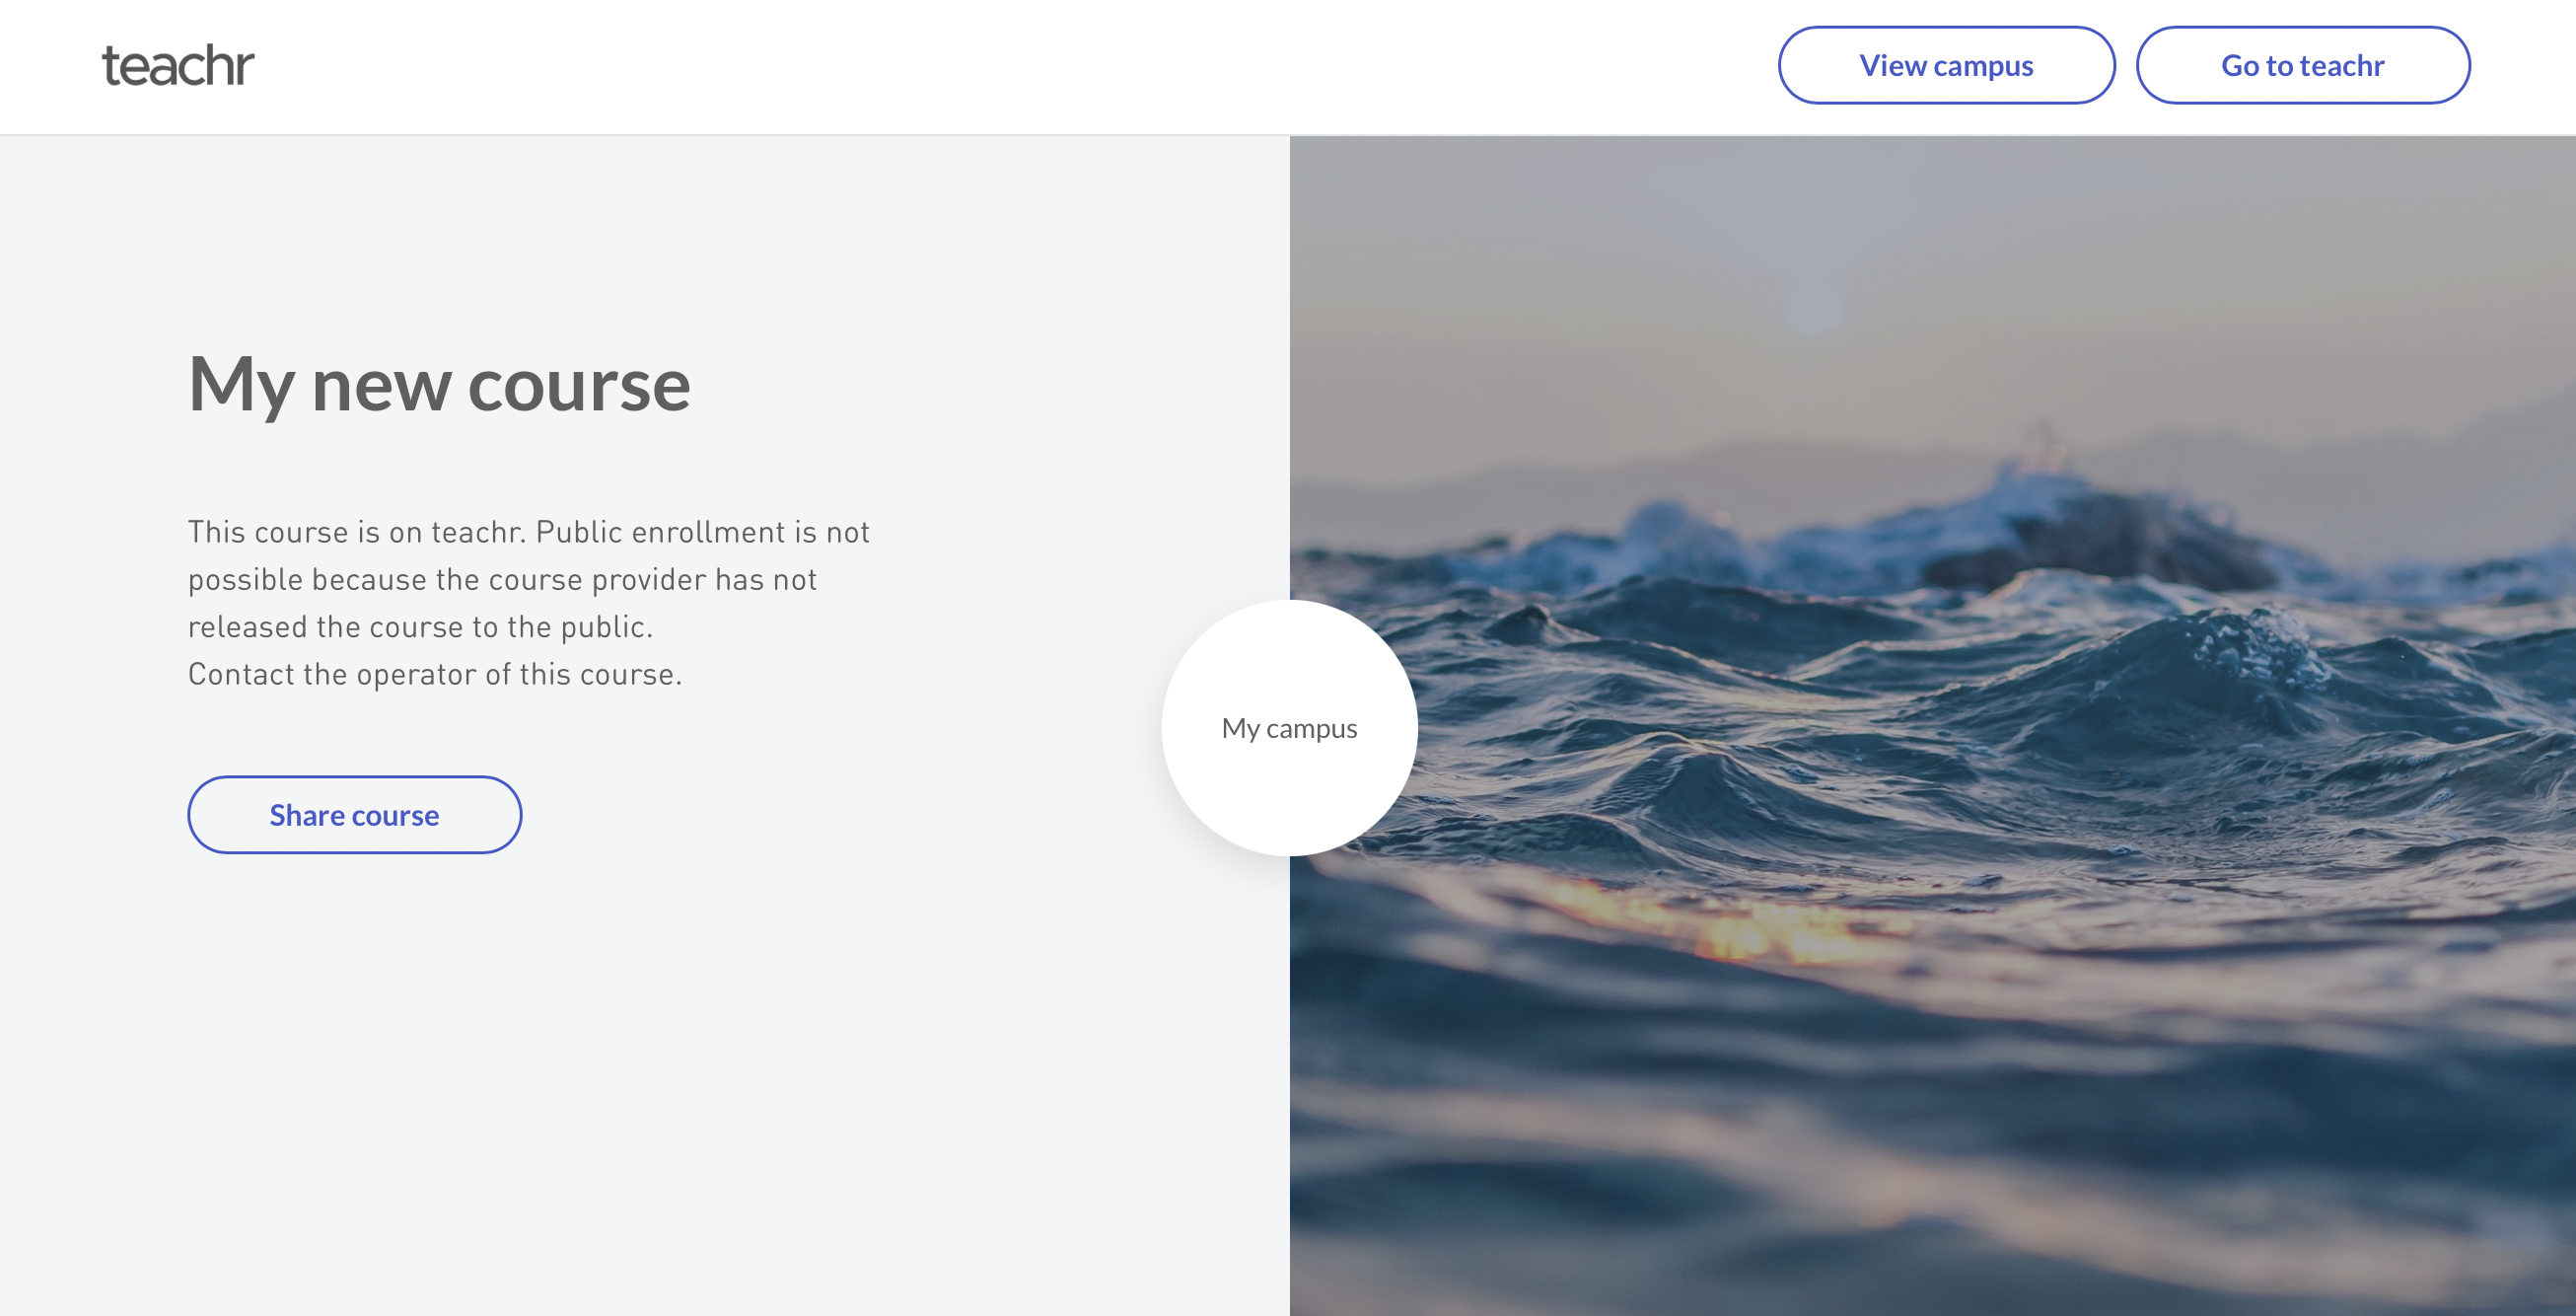Click the Share course button
The height and width of the screenshot is (1316, 2576).
(x=354, y=815)
